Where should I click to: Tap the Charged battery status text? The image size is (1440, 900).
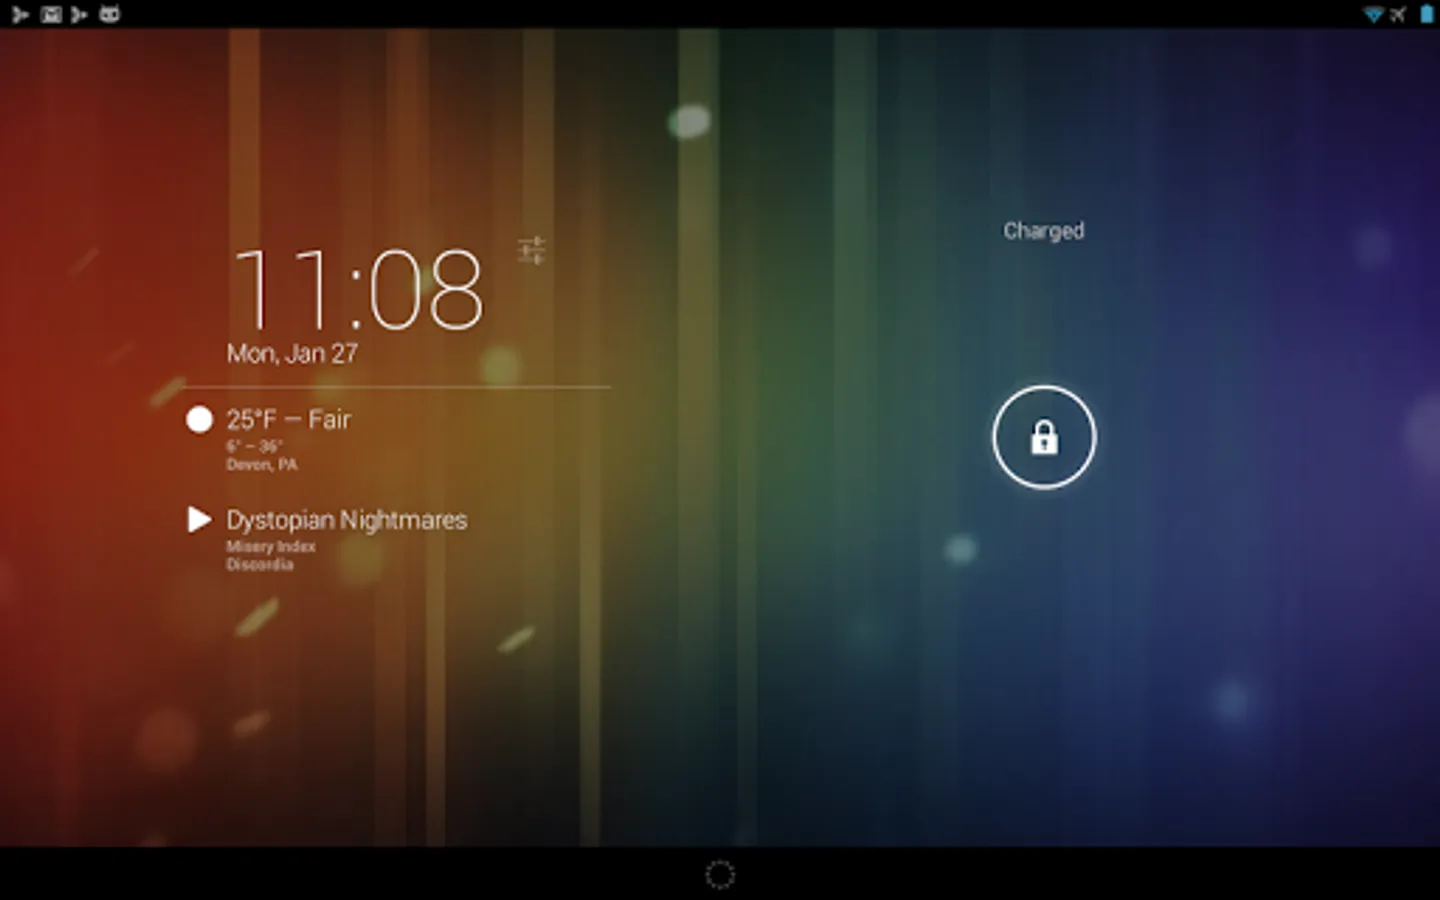click(1044, 231)
